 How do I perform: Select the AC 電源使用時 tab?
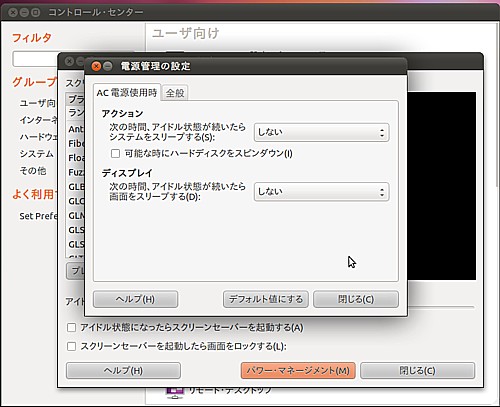pos(127,93)
